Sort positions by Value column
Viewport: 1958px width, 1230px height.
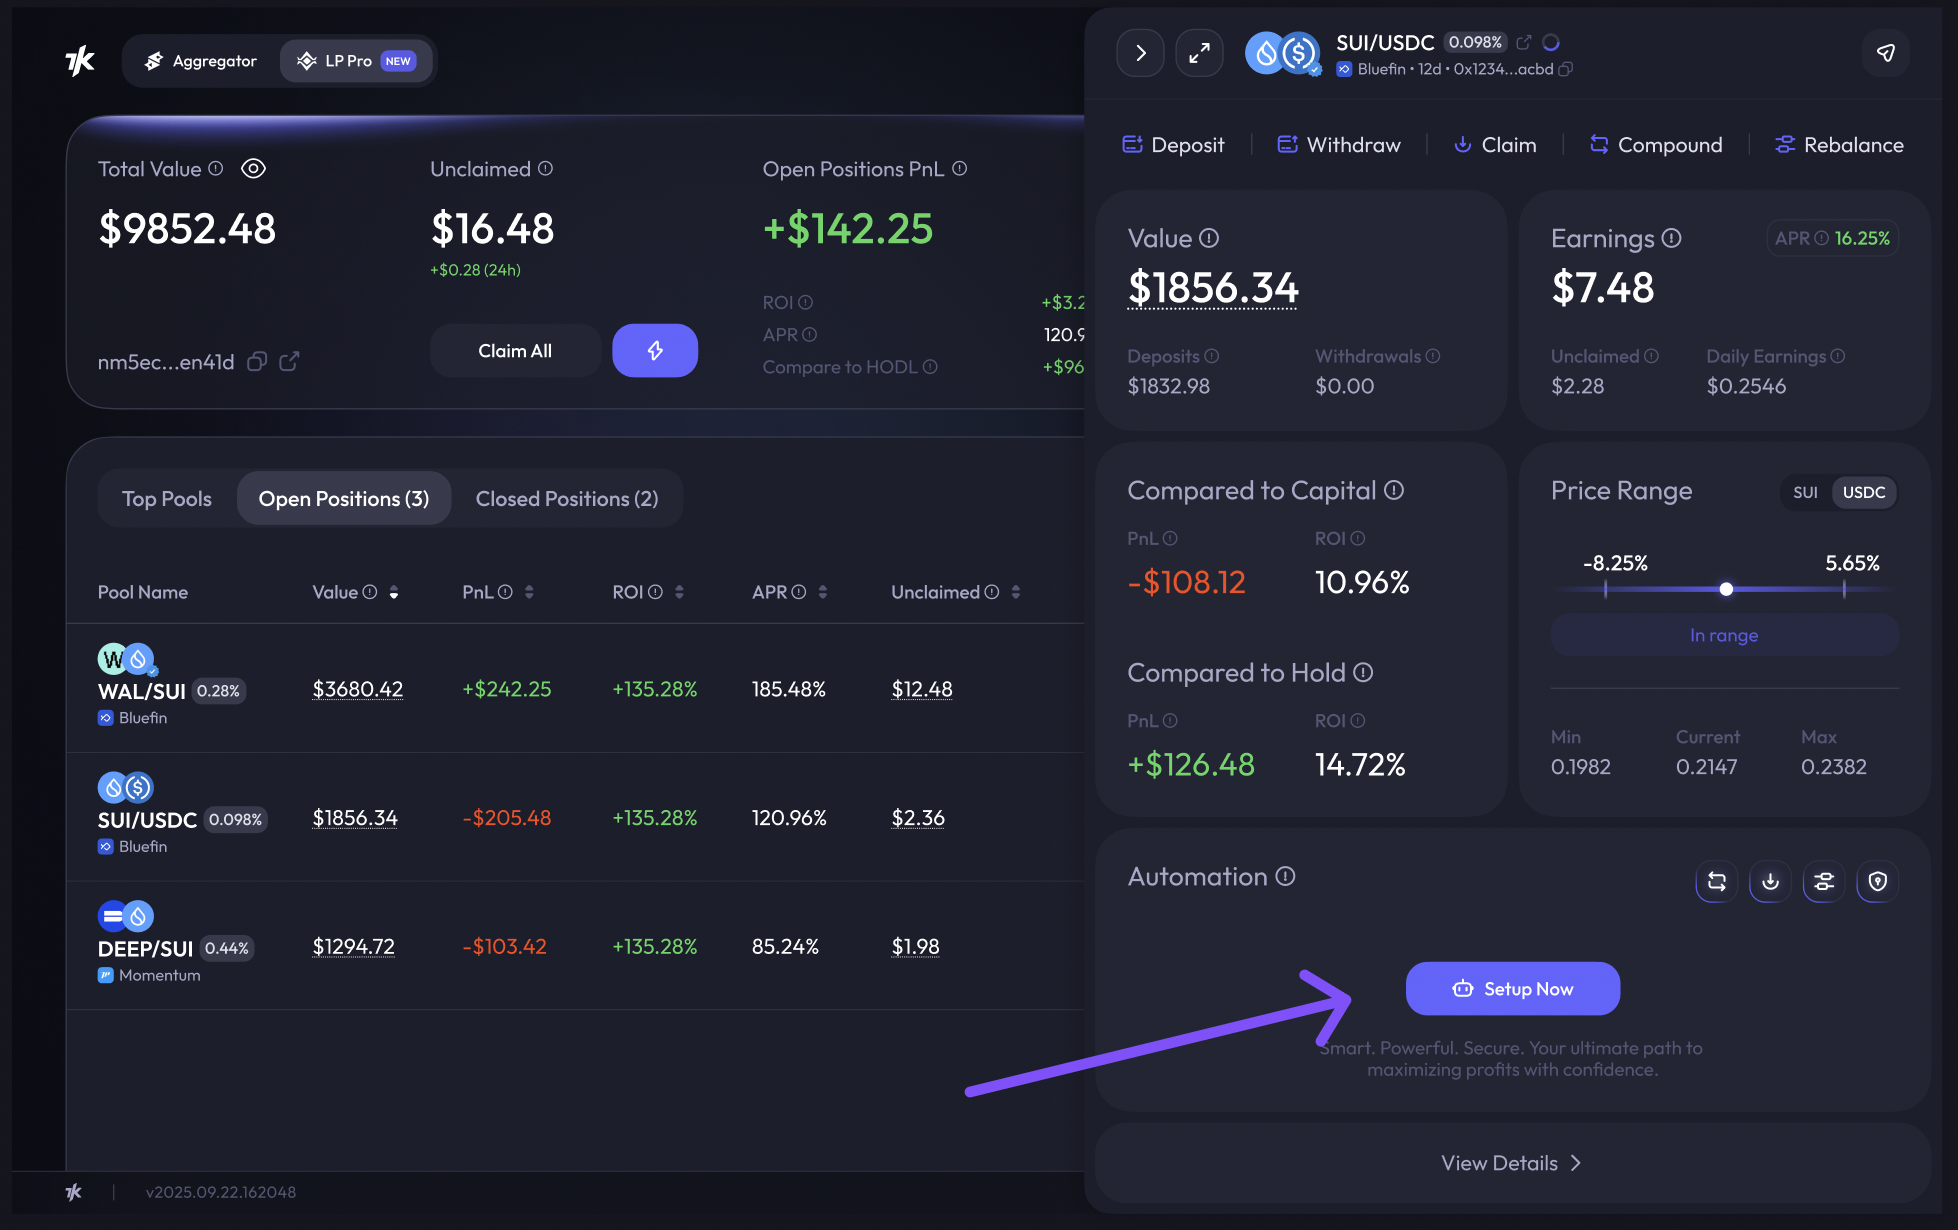pyautogui.click(x=394, y=592)
